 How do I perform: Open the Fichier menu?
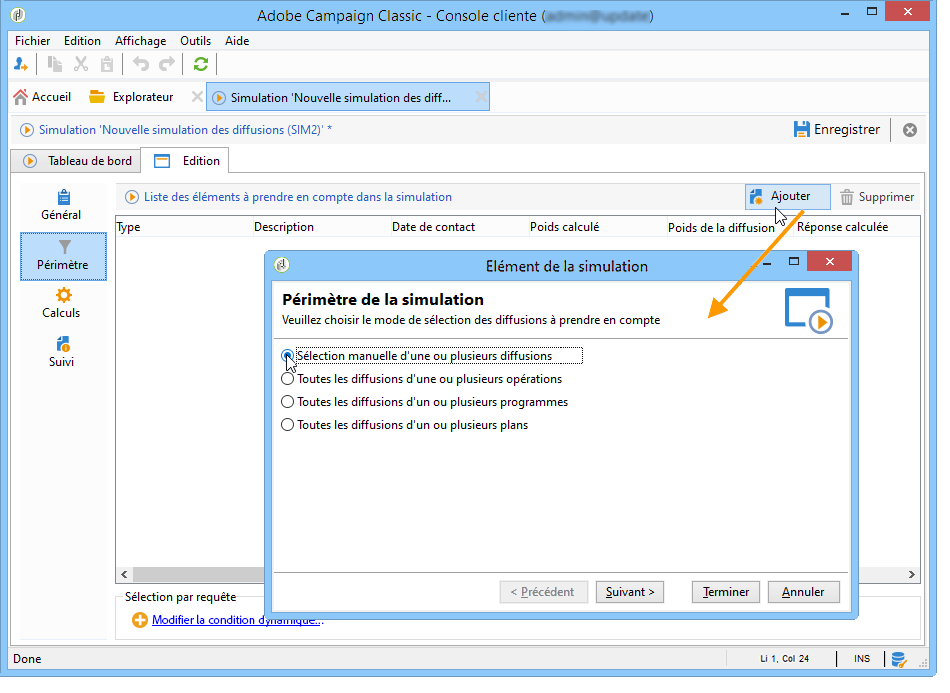coord(33,41)
